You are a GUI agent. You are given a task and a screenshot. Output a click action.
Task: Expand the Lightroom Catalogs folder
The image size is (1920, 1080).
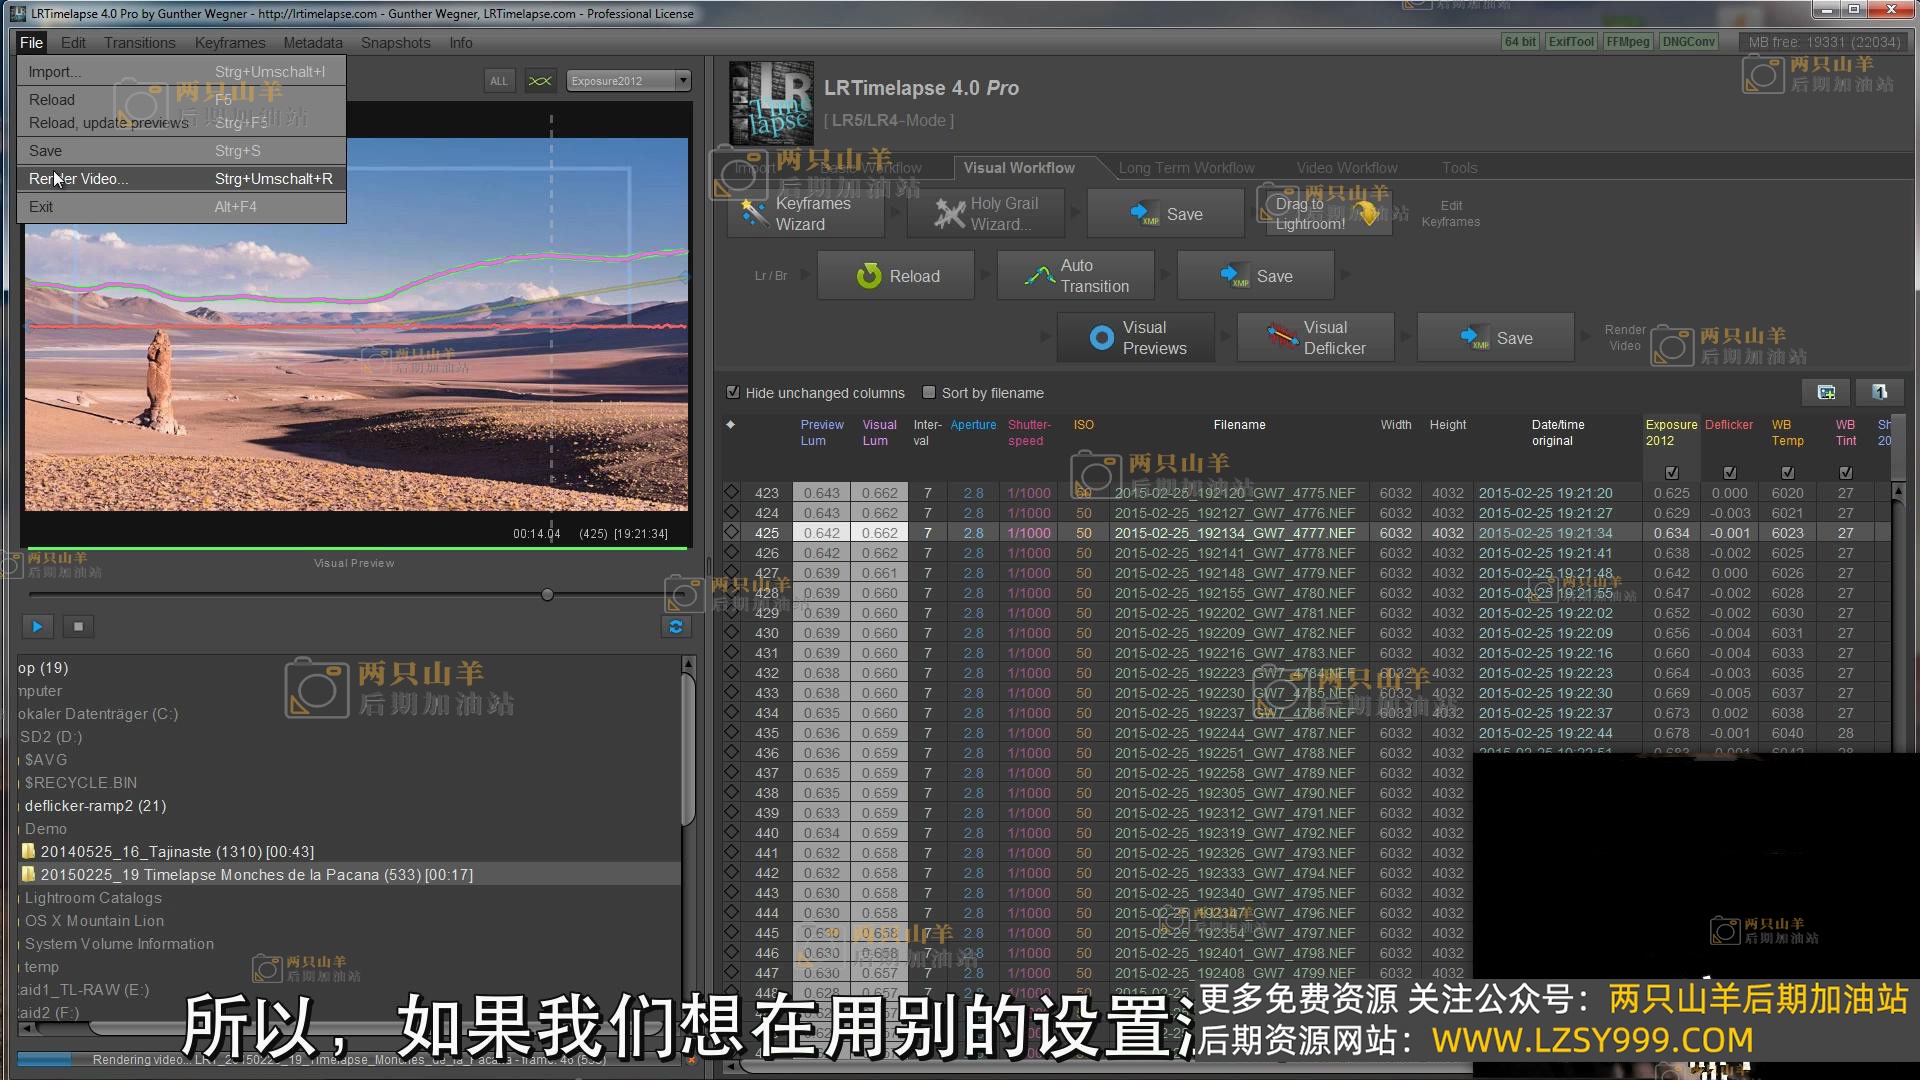point(93,898)
